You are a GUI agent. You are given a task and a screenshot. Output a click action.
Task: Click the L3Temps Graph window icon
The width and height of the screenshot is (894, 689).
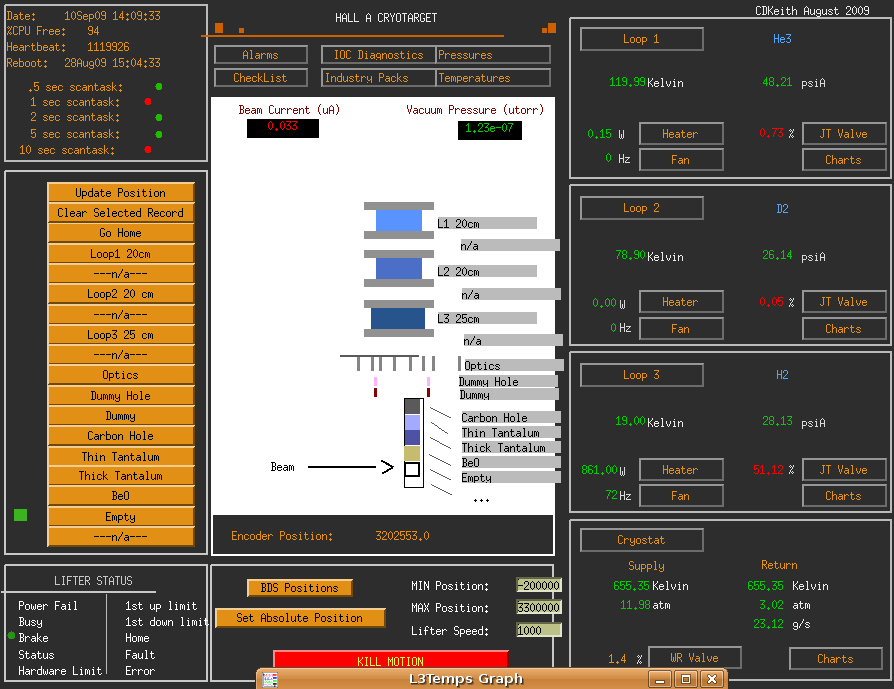point(270,679)
